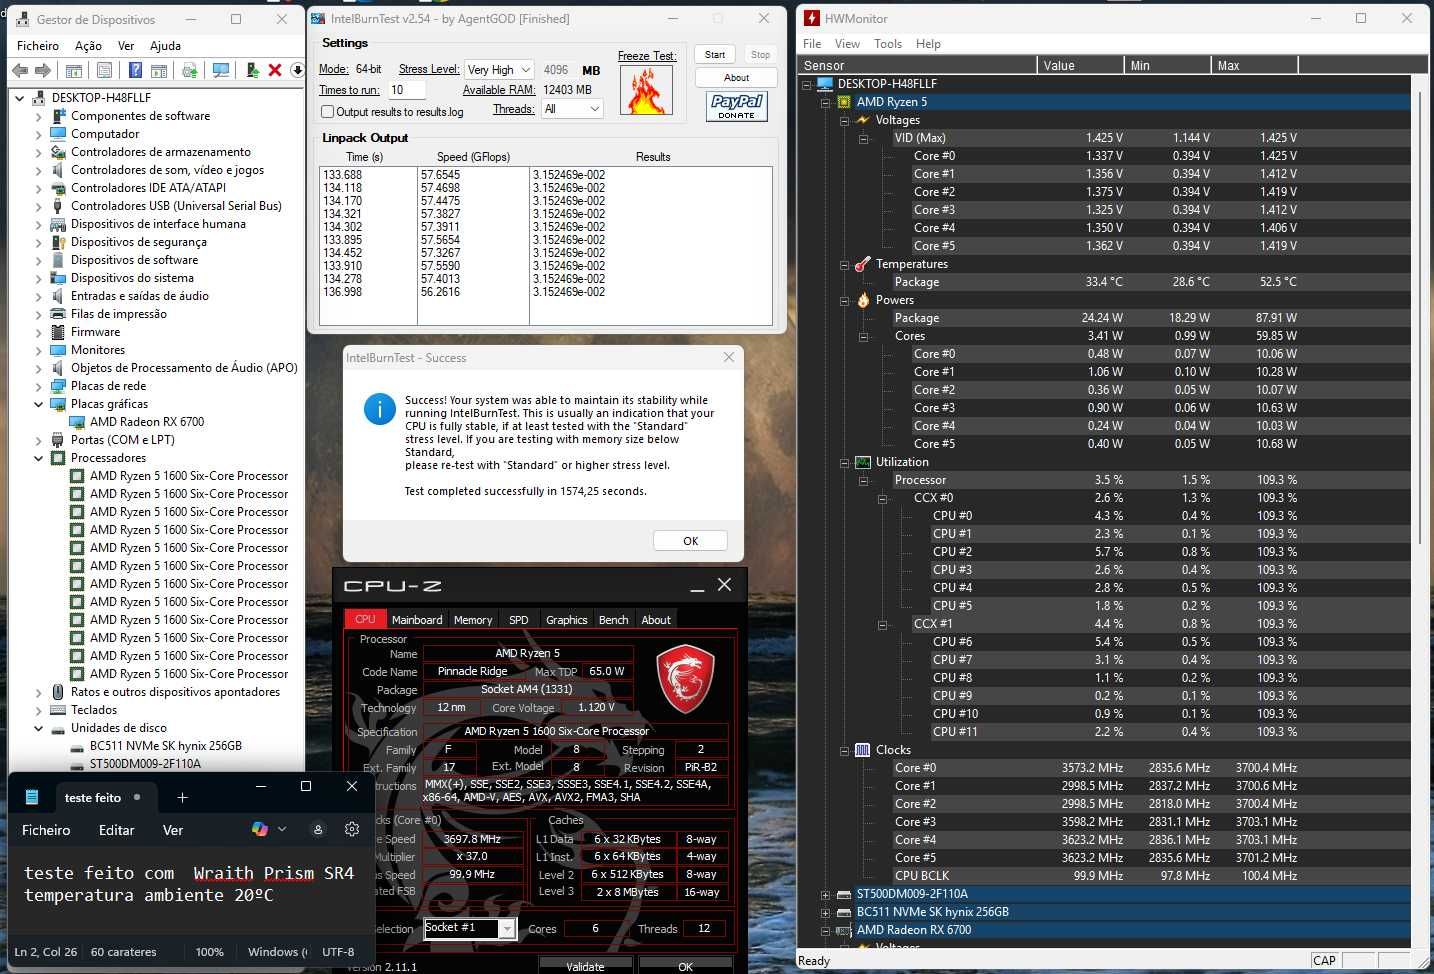Scan for hardware changes monitor icon

[x=221, y=70]
